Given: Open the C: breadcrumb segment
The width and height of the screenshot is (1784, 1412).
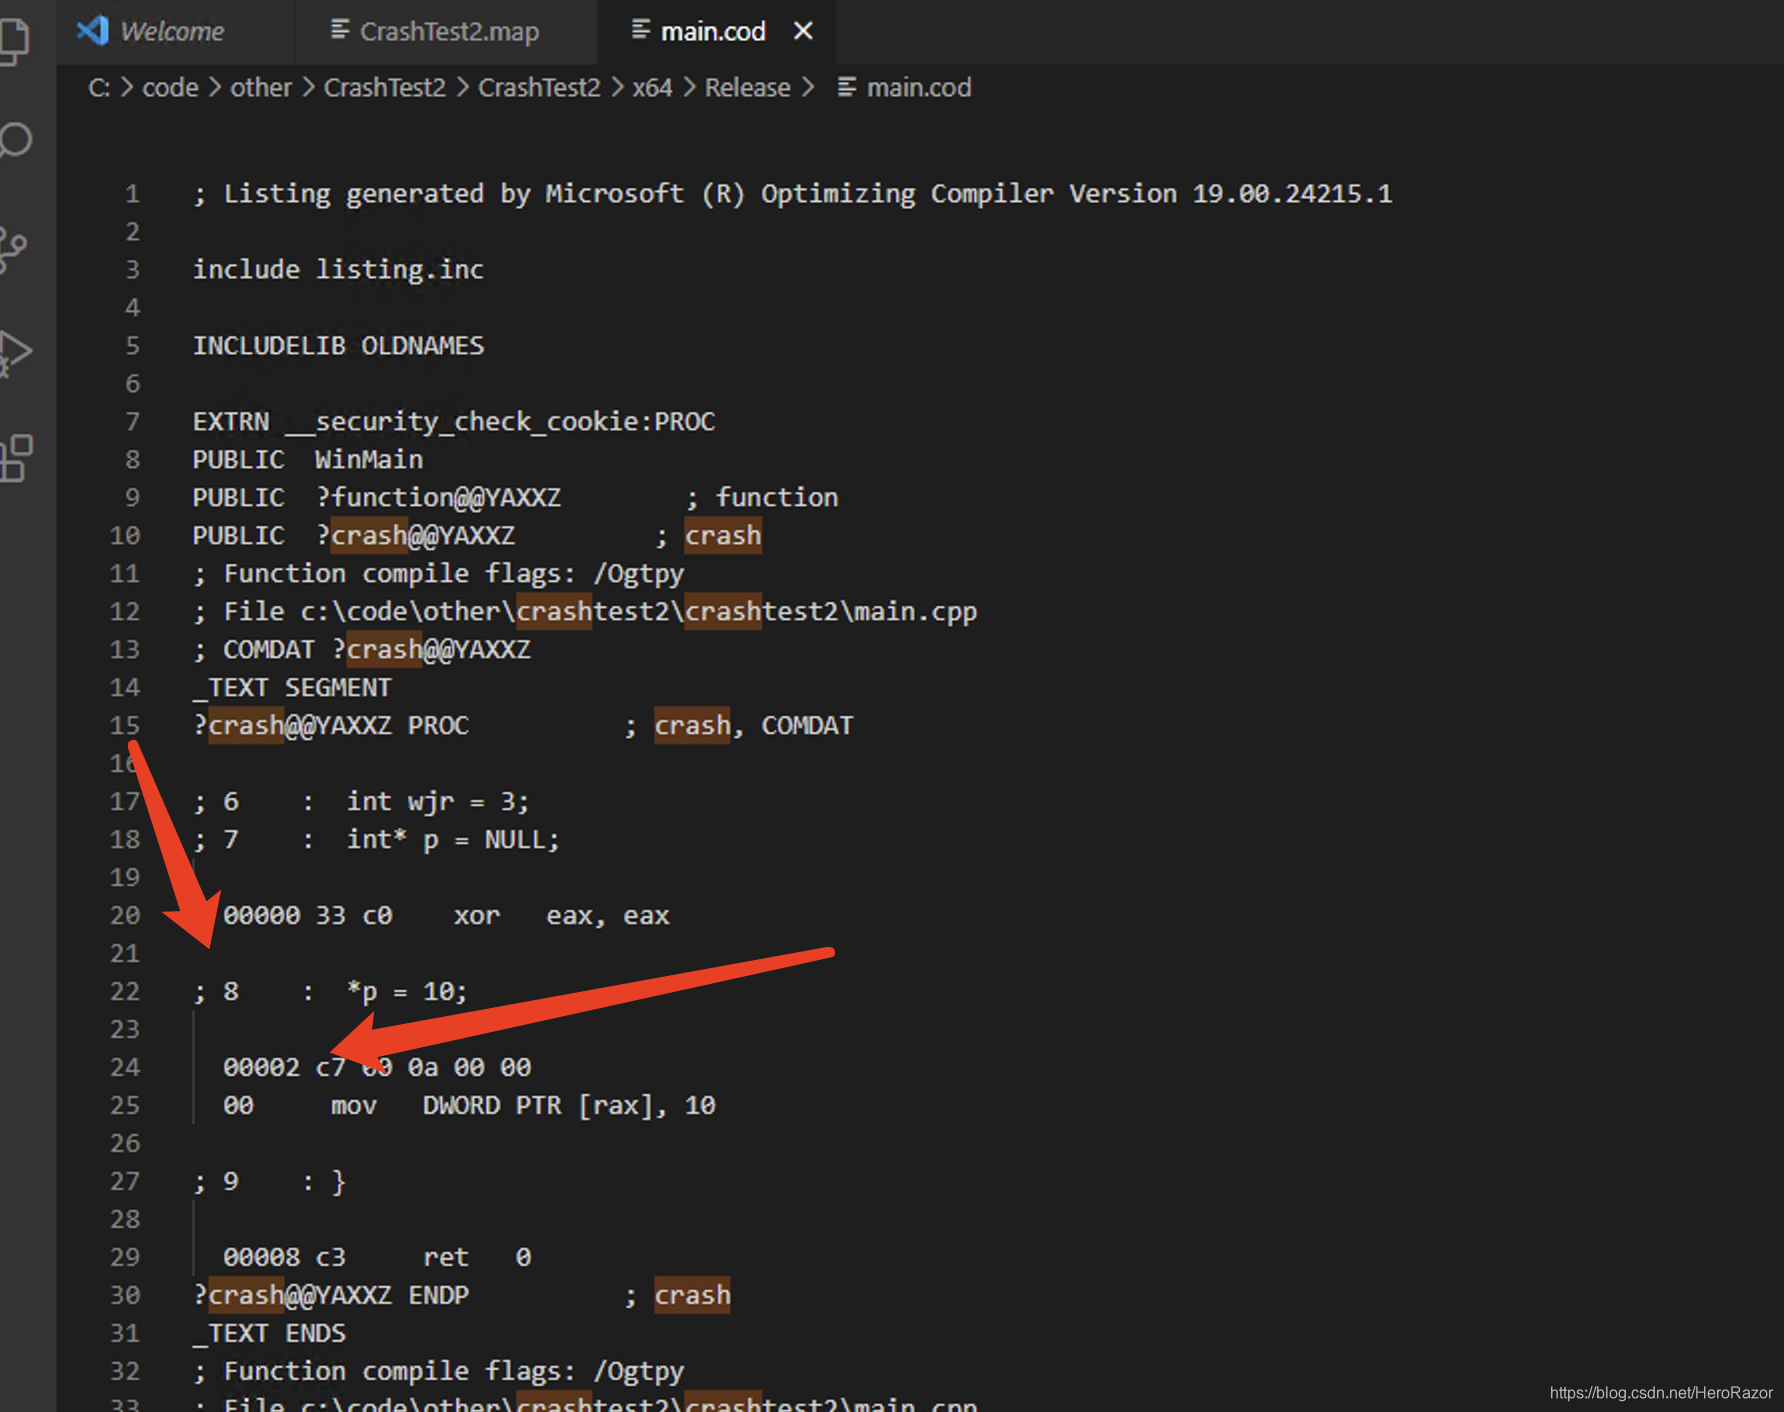Looking at the screenshot, I should coord(99,88).
